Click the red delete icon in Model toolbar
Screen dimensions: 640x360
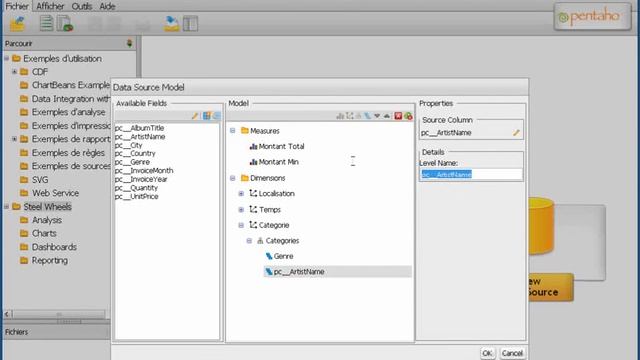point(398,116)
